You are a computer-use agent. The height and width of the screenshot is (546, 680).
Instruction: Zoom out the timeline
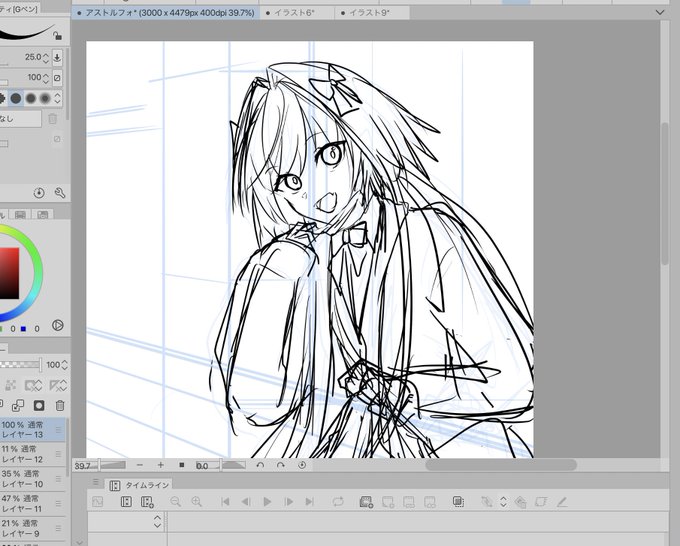176,502
